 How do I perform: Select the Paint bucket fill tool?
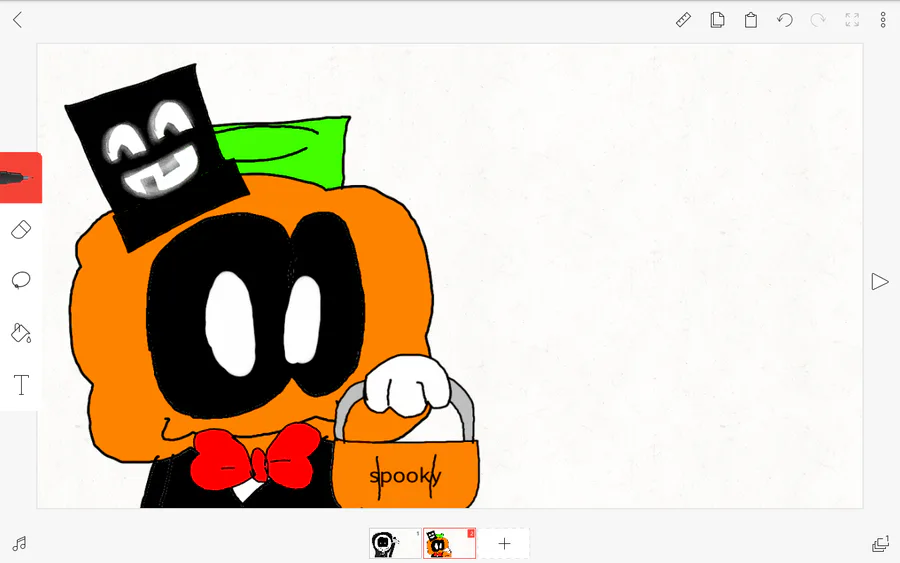point(21,333)
